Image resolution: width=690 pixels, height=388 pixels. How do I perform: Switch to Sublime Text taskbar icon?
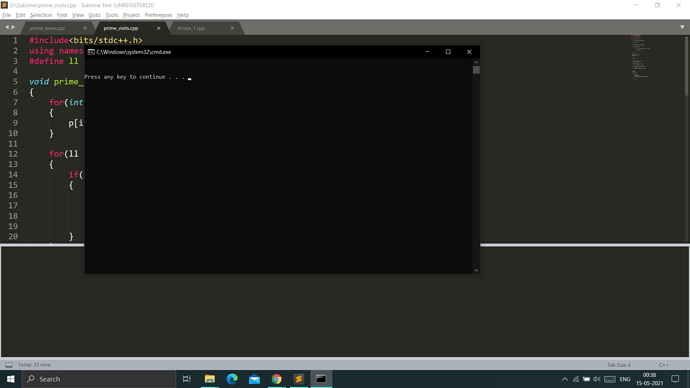point(299,379)
